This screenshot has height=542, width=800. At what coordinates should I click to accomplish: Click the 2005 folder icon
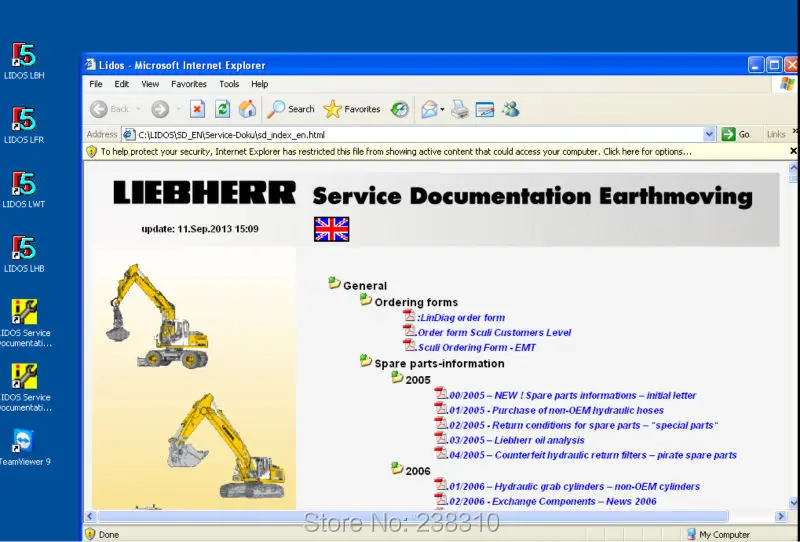point(397,377)
